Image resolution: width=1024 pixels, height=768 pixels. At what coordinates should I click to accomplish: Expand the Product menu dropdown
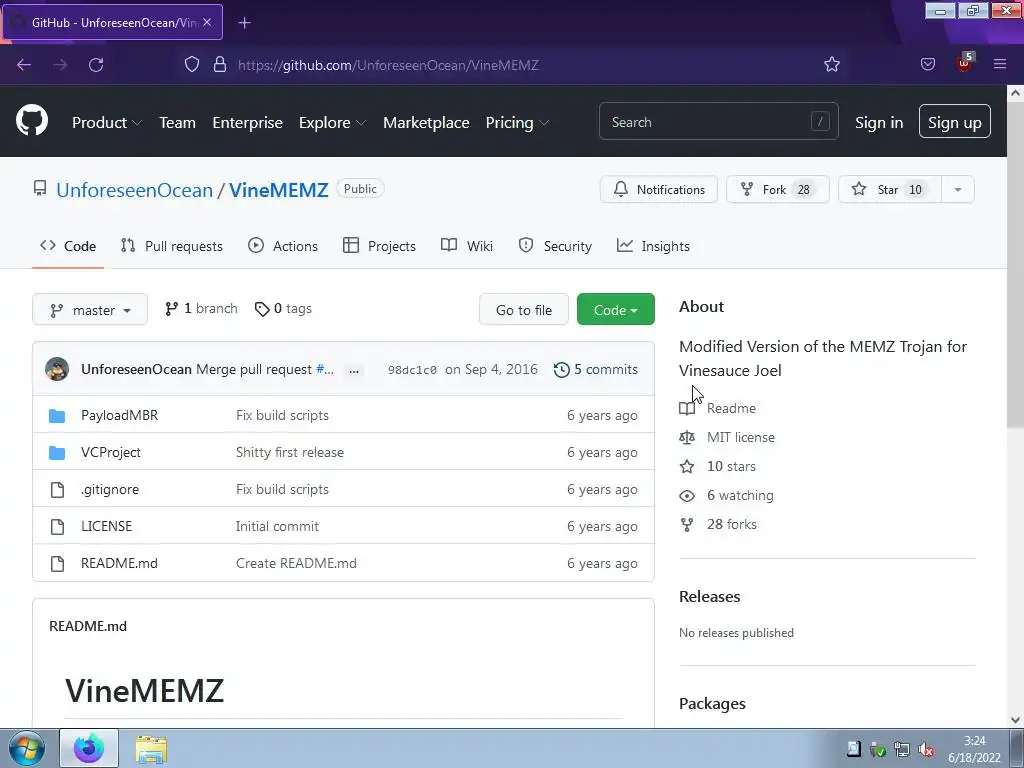pyautogui.click(x=106, y=122)
